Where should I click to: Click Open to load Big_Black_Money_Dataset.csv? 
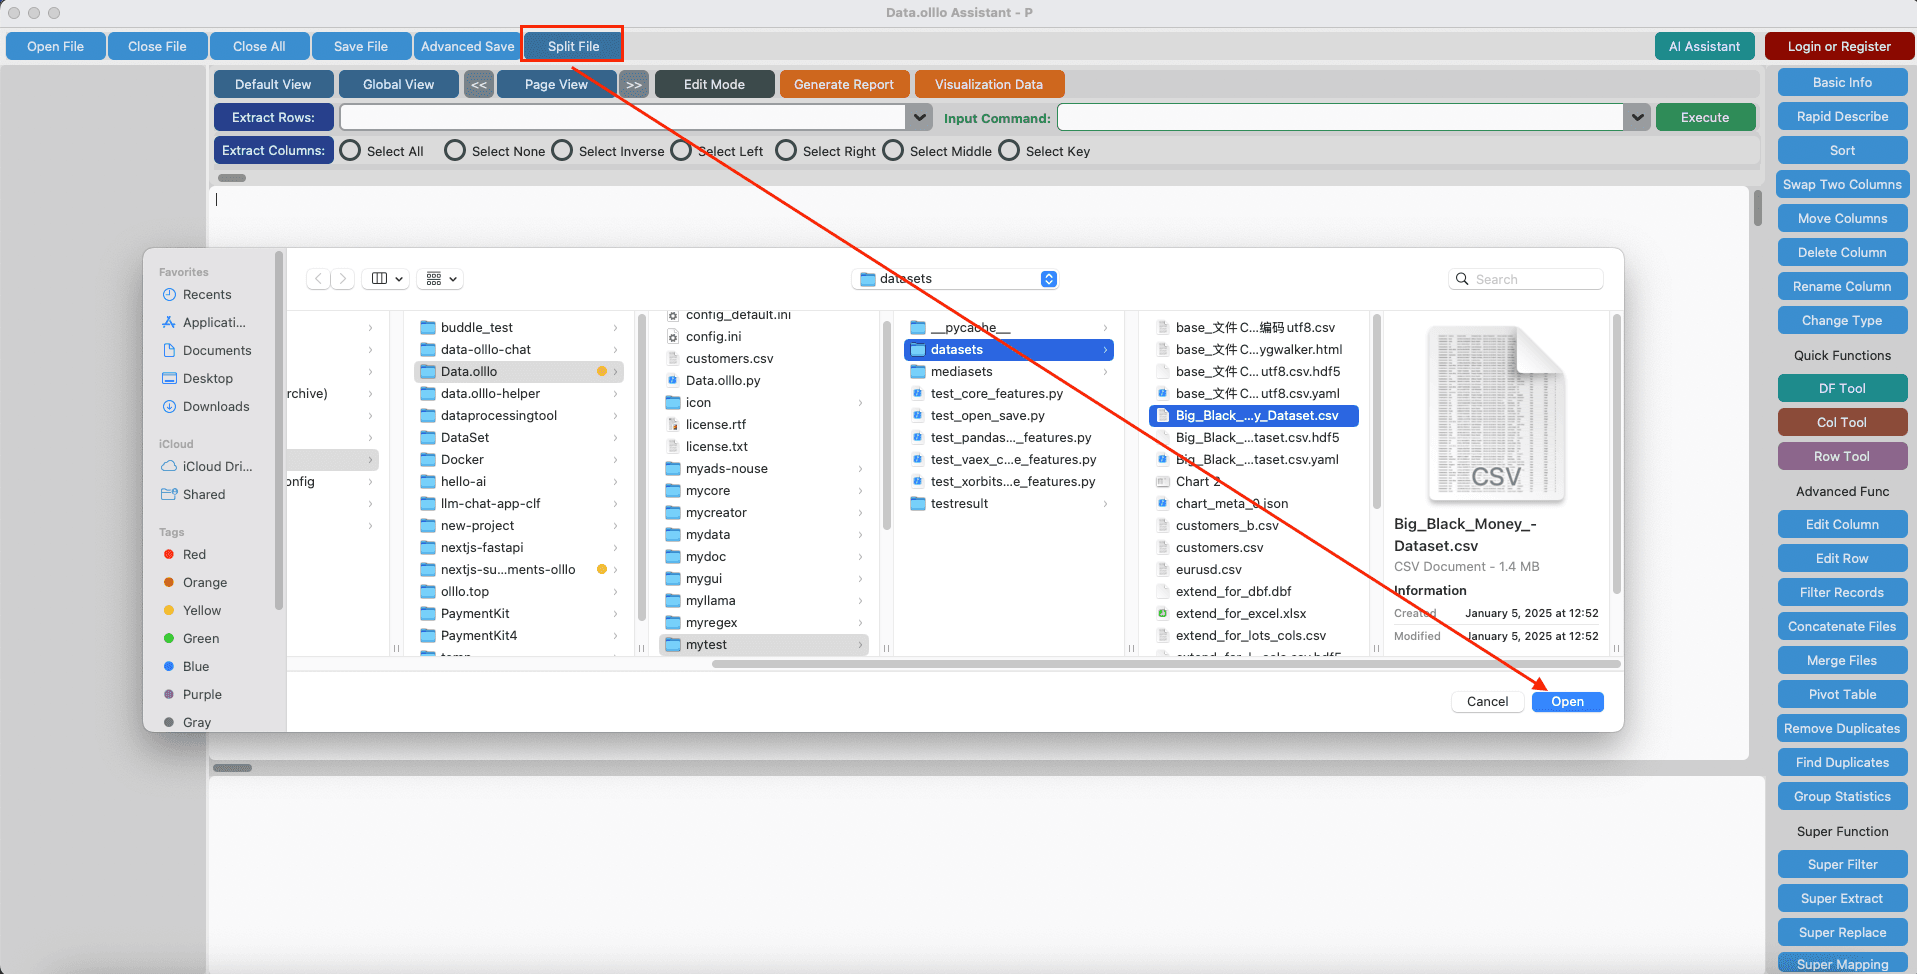[1566, 701]
